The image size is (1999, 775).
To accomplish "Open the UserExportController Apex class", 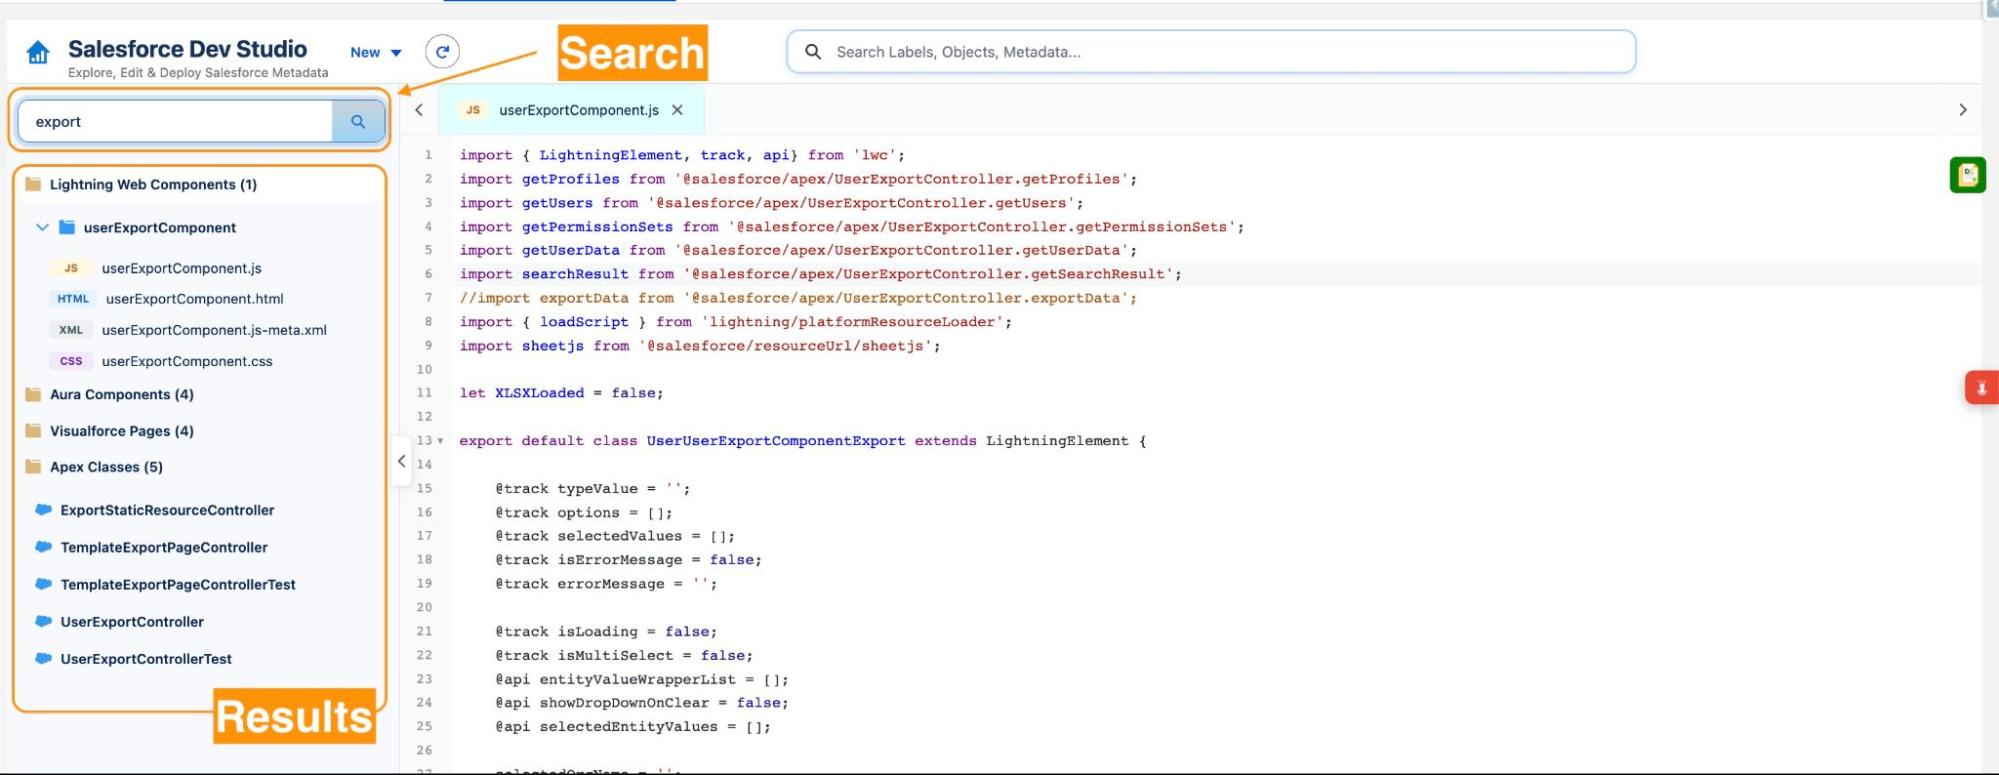I will [132, 621].
